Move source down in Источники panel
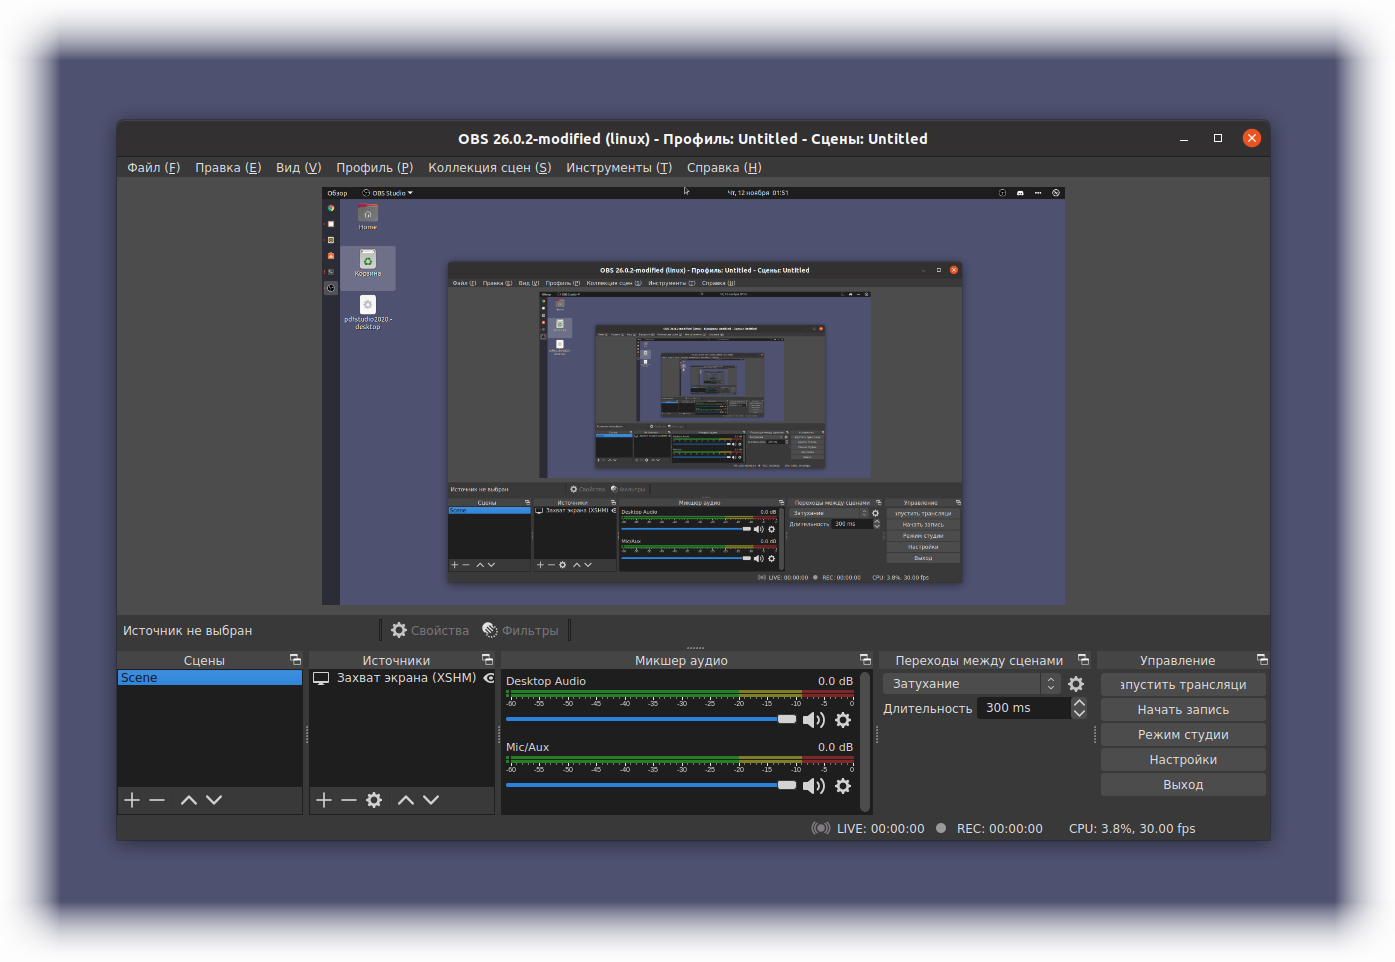This screenshot has width=1395, height=962. (x=431, y=800)
